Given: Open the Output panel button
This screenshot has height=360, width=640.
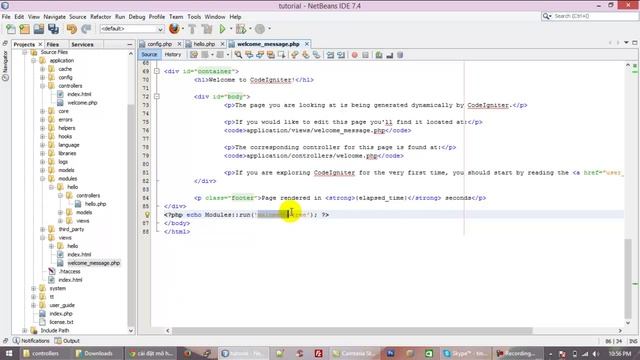Looking at the screenshot, I should click(x=67, y=341).
